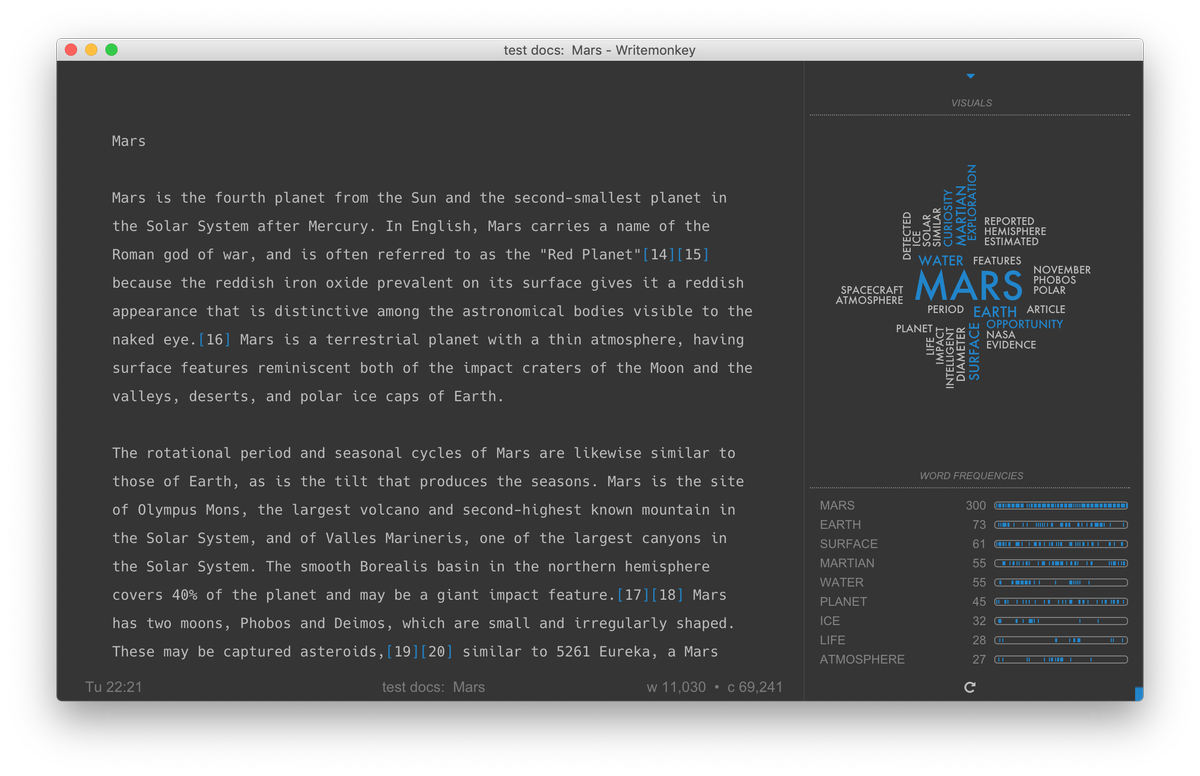Open the WORD FREQUENCIES section header
This screenshot has width=1200, height=776.
[971, 476]
